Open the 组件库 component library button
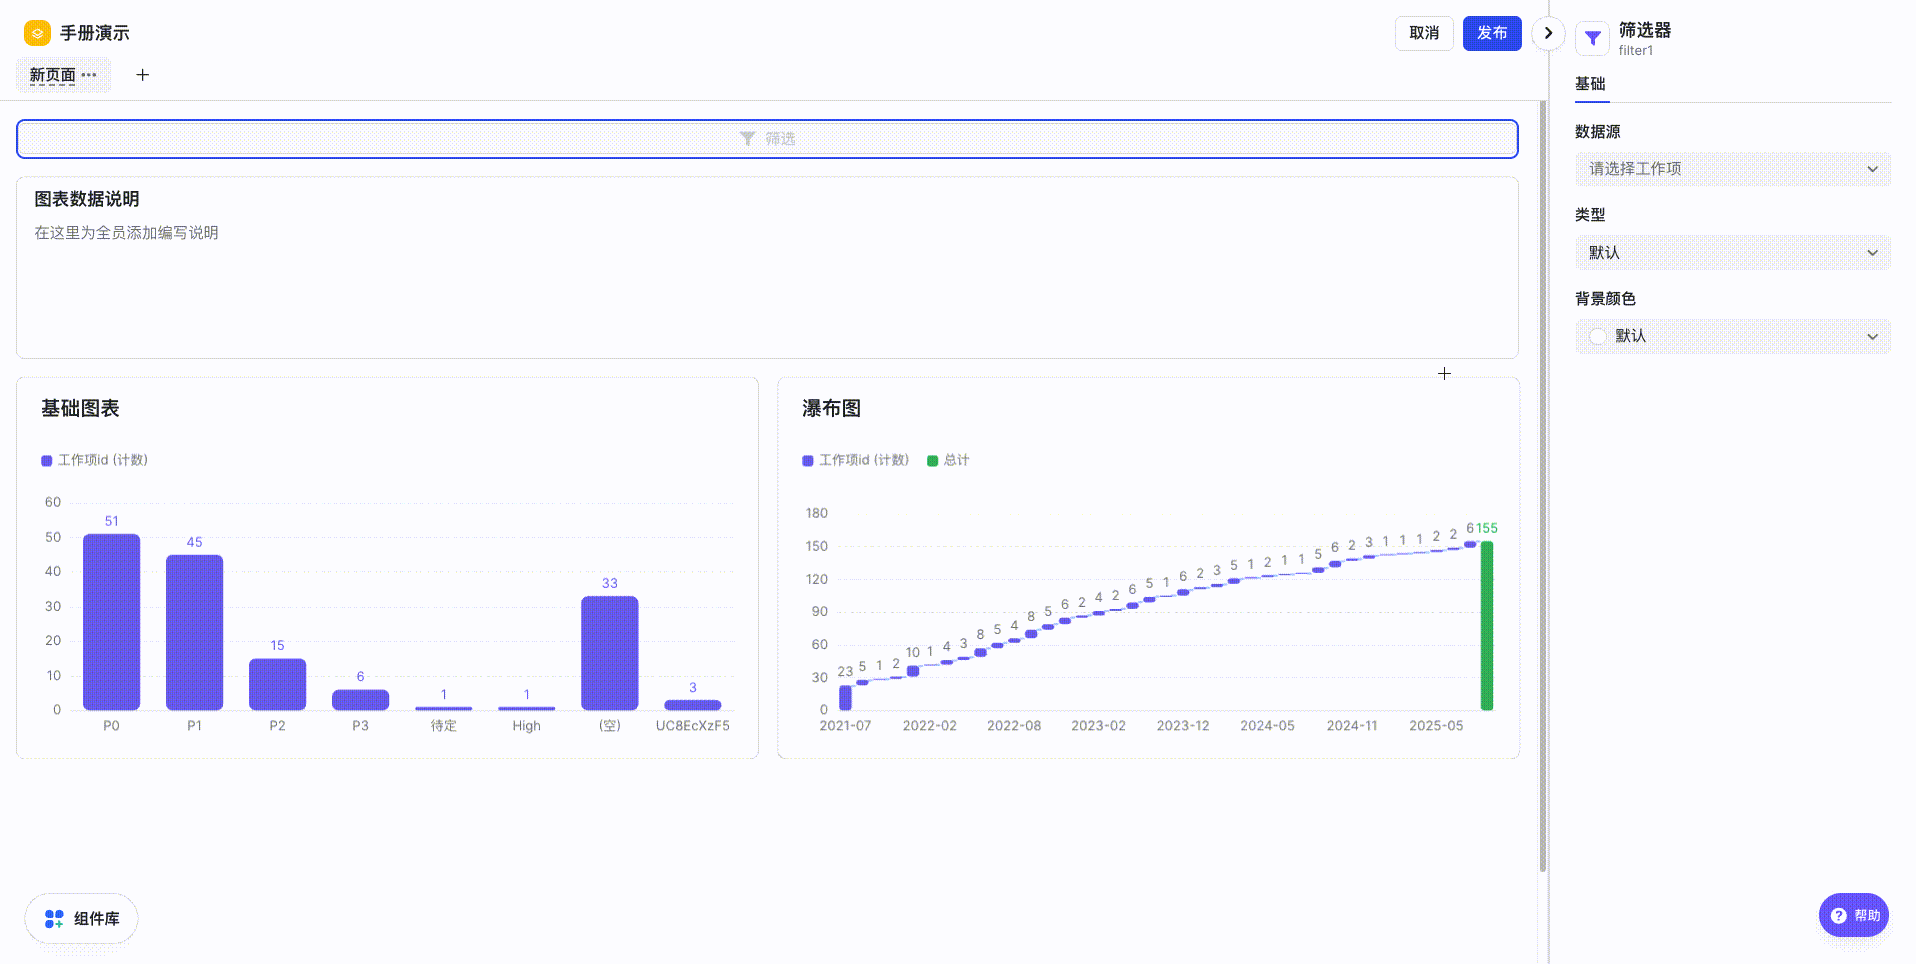Screen dimensions: 1916x964 82,918
